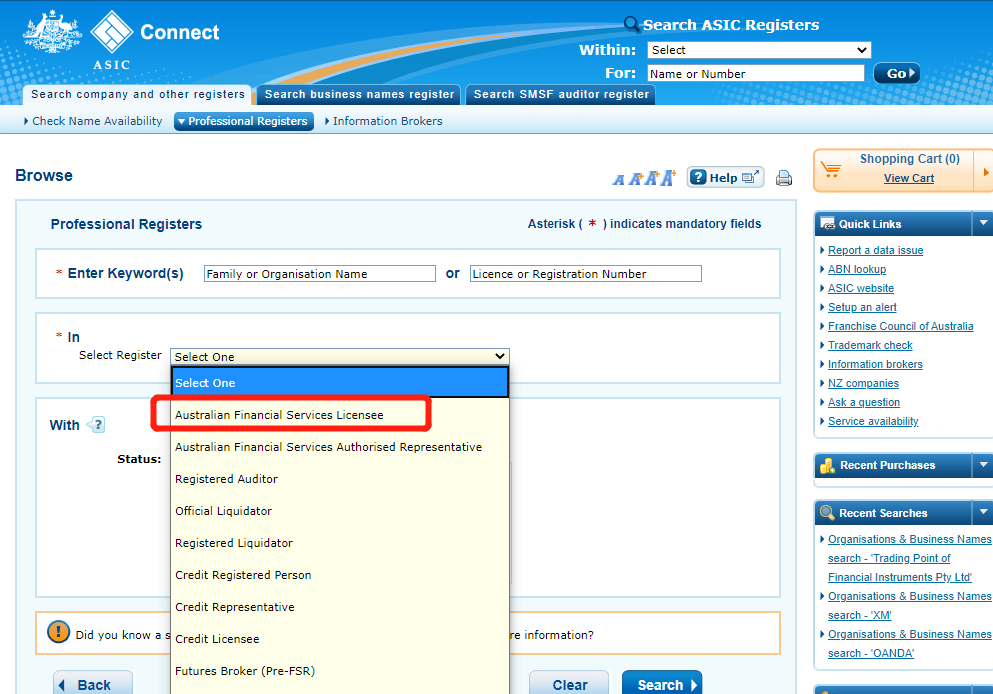Choose Select One option in the list
This screenshot has width=993, height=694.
coord(339,383)
